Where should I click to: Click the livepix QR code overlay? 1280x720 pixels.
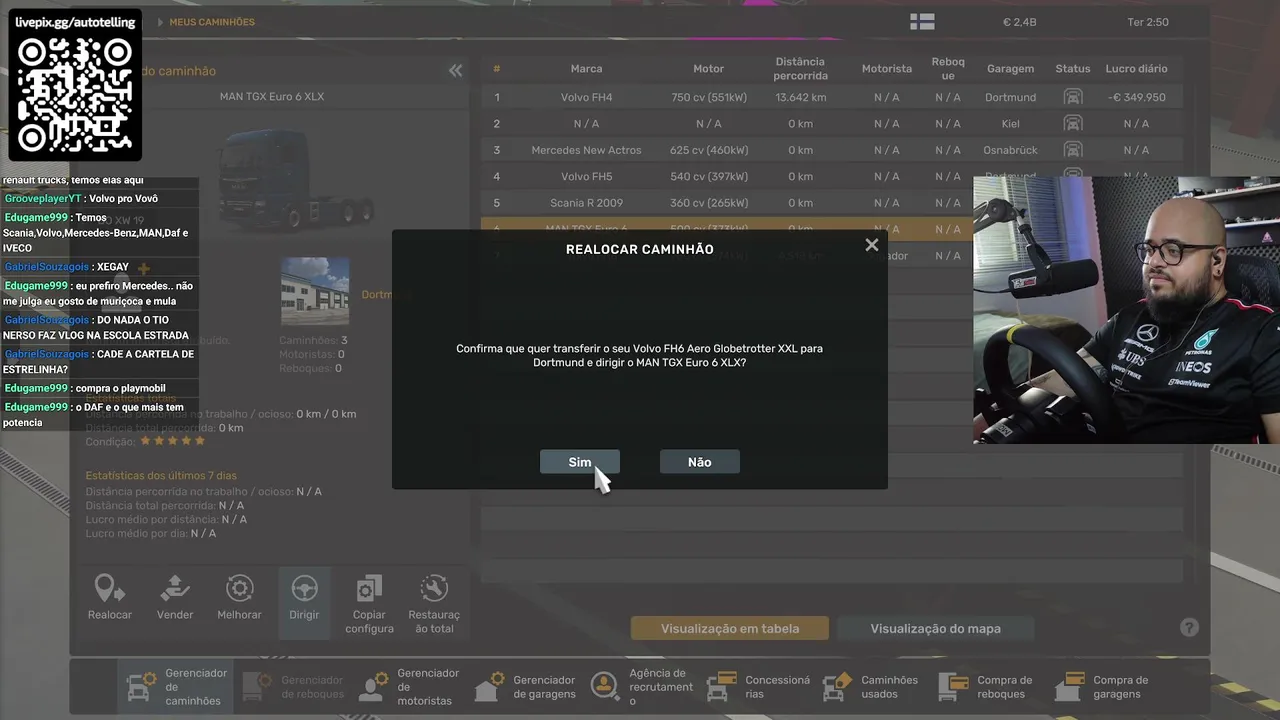pyautogui.click(x=75, y=95)
